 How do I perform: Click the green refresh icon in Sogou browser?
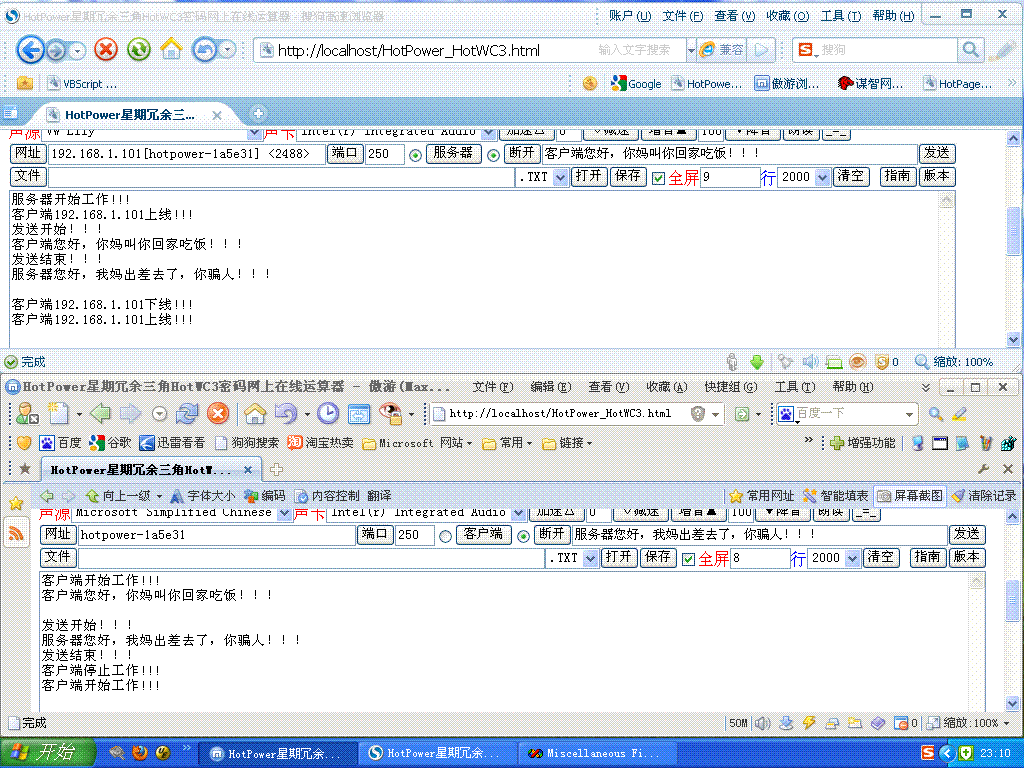(138, 50)
